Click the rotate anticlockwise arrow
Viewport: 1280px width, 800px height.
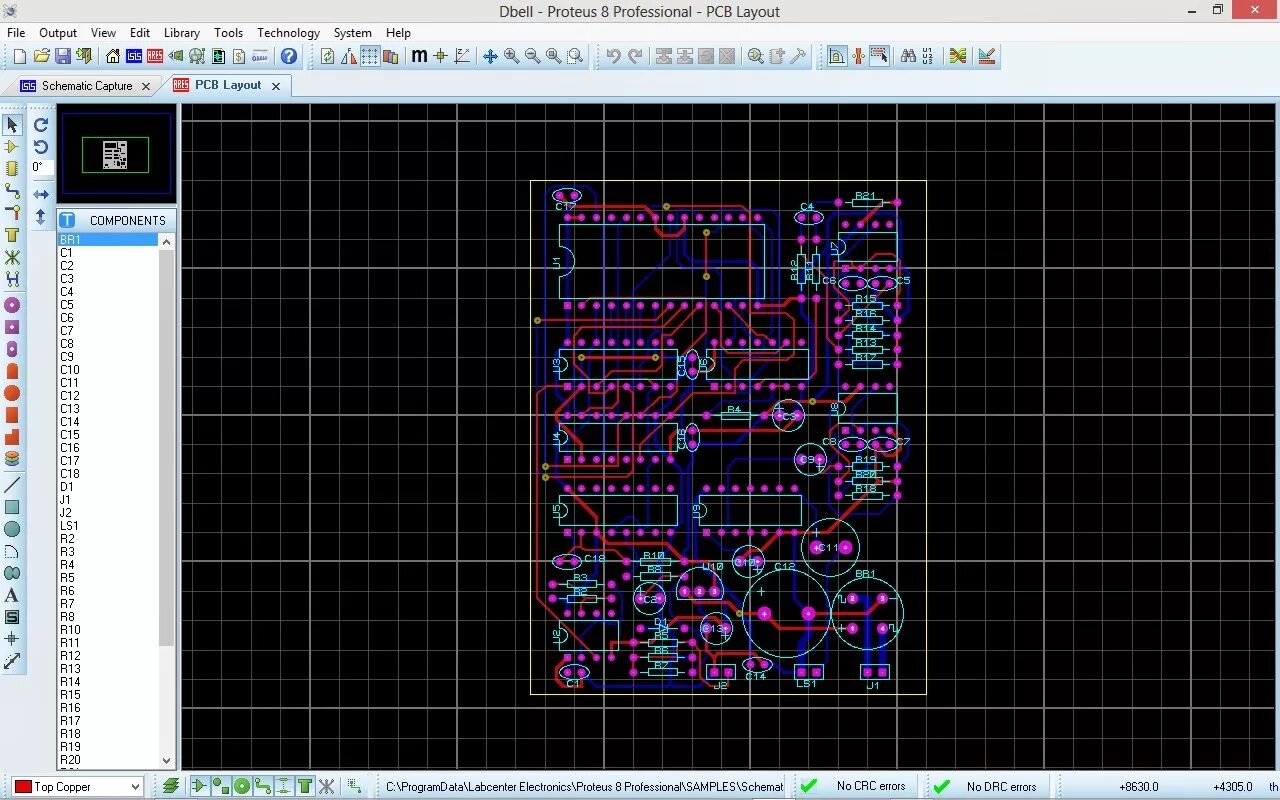[x=41, y=147]
